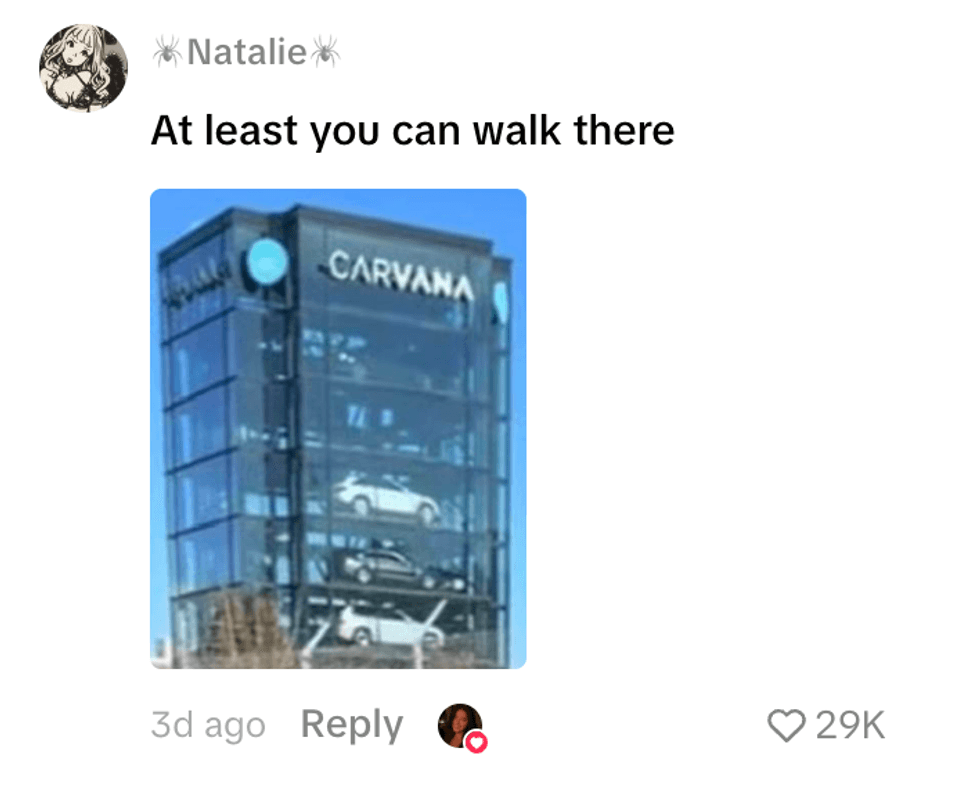Click the word walk in the comment
Screen dimensions: 980x789
(517, 131)
